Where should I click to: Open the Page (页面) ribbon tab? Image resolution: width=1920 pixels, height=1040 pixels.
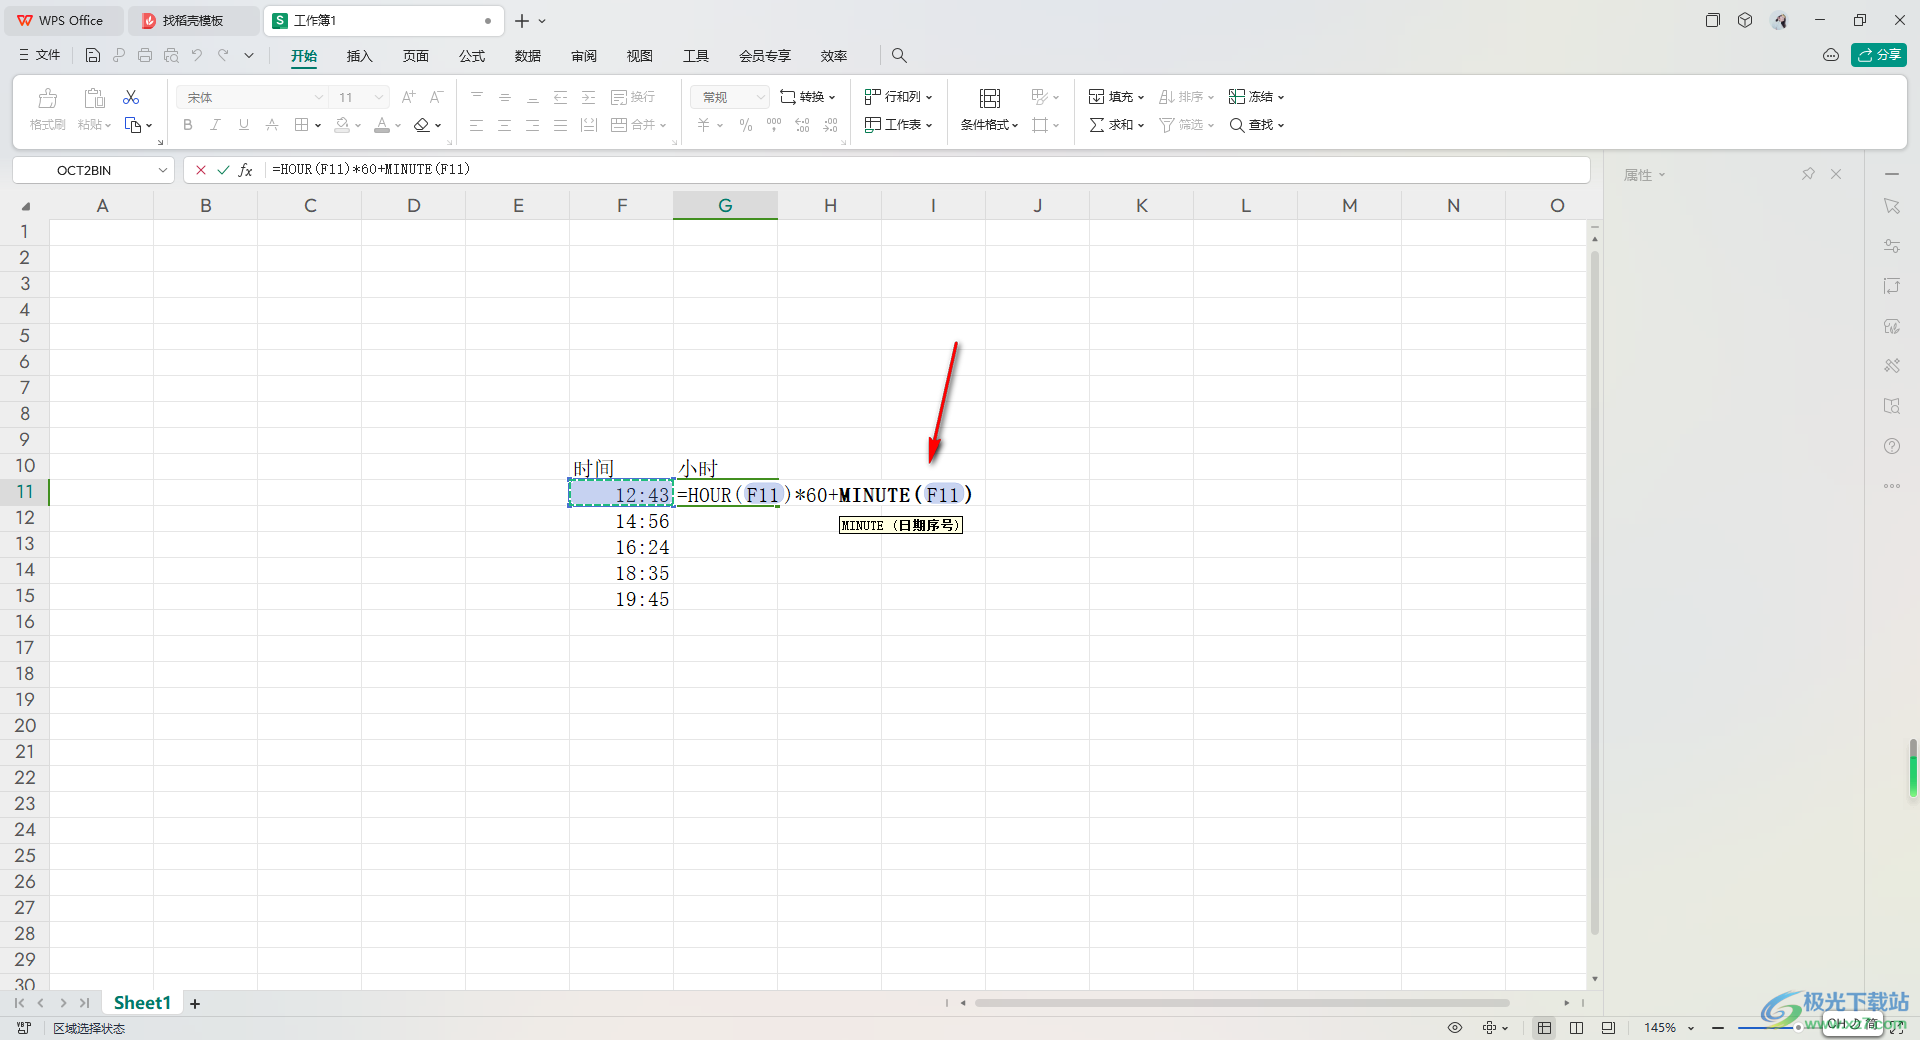point(416,56)
